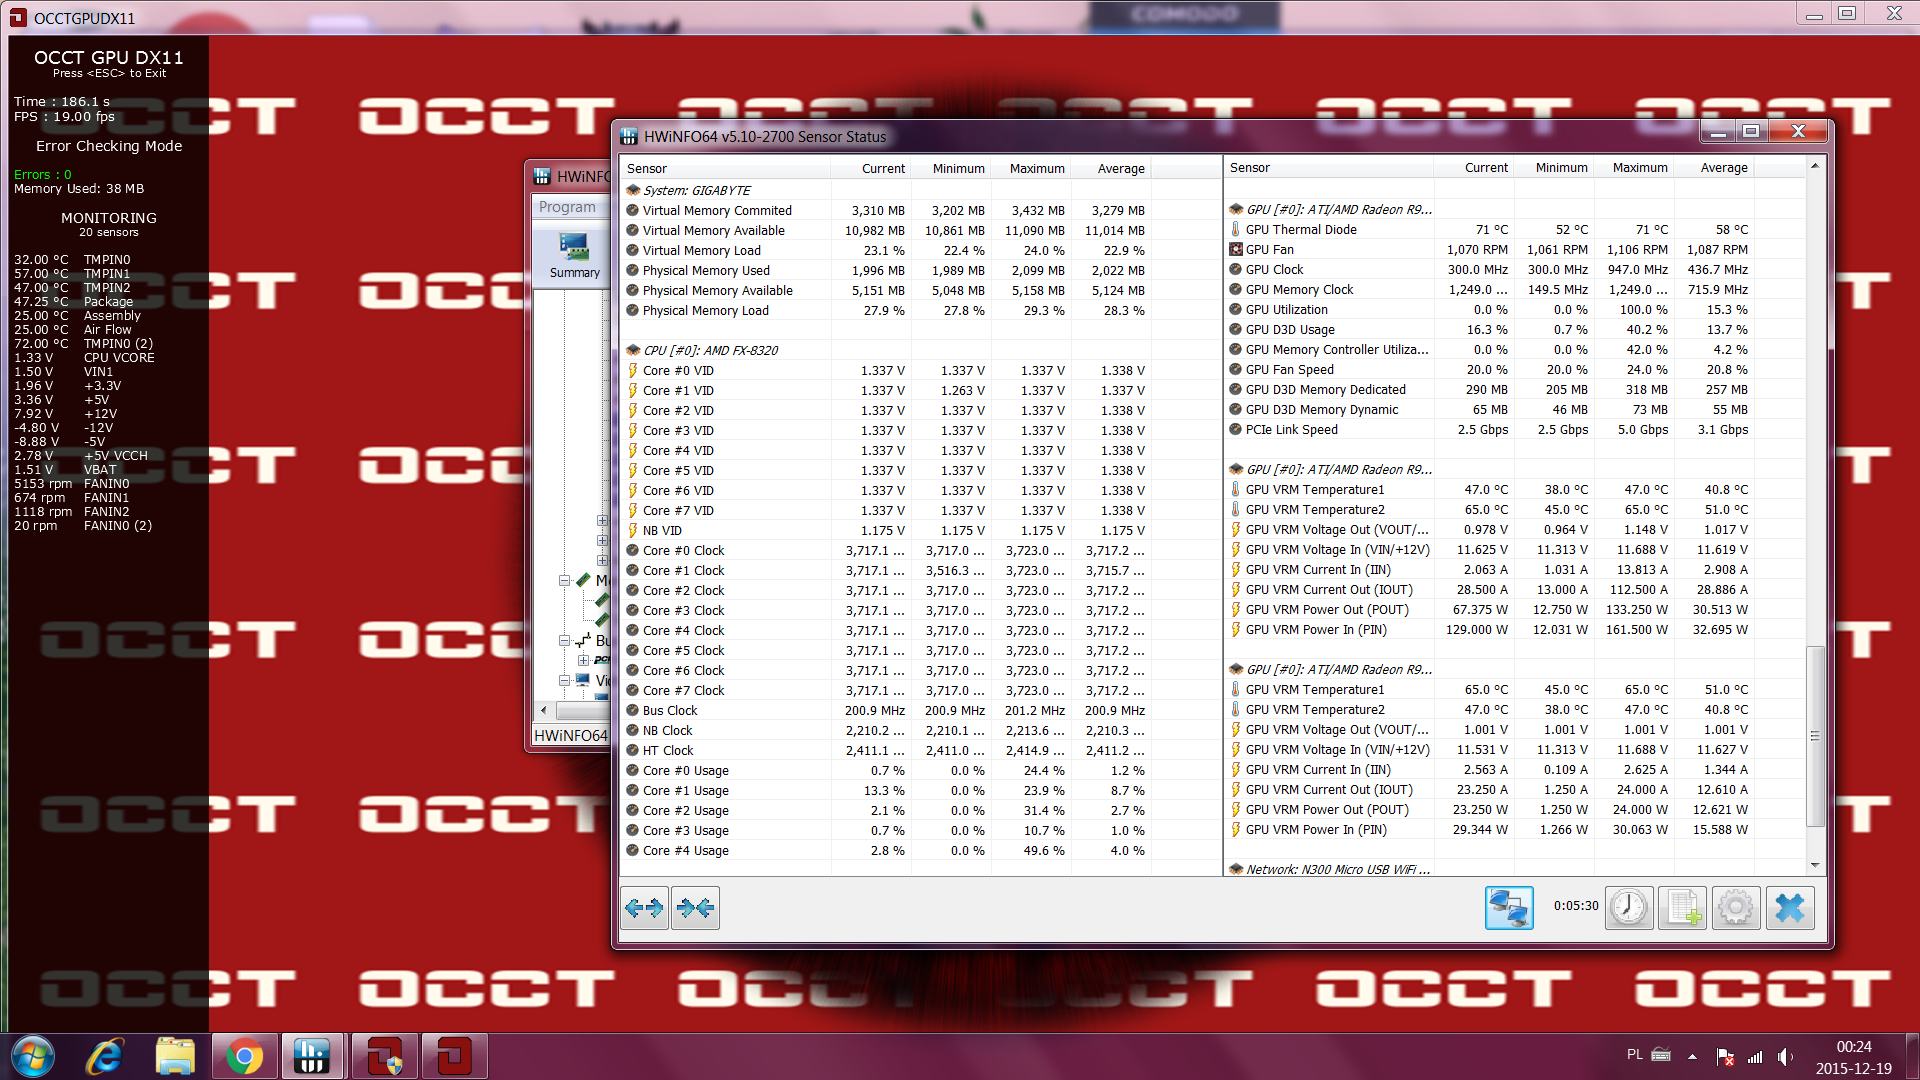
Task: Click the right pane Minimum column header
Action: tap(1553, 168)
